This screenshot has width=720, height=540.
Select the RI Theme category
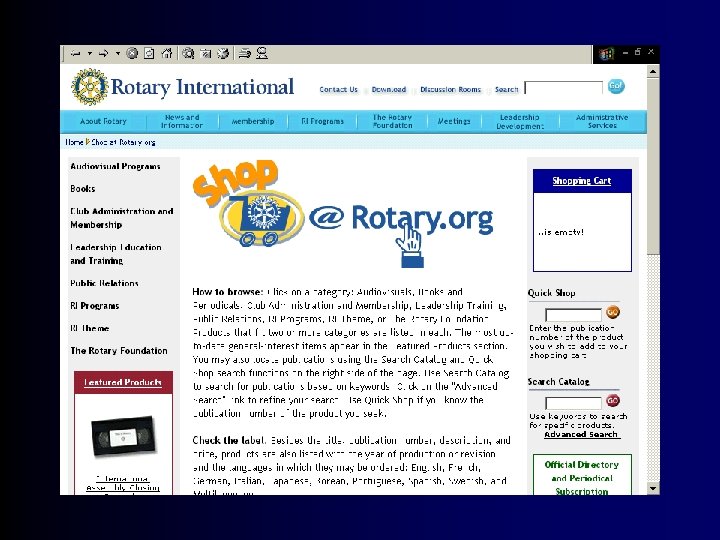90,328
